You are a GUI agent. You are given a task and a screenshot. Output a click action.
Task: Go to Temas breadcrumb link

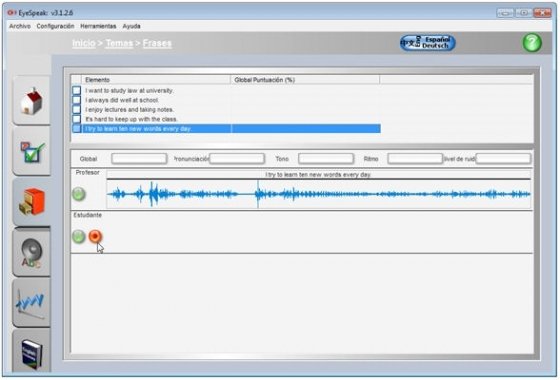(x=119, y=43)
